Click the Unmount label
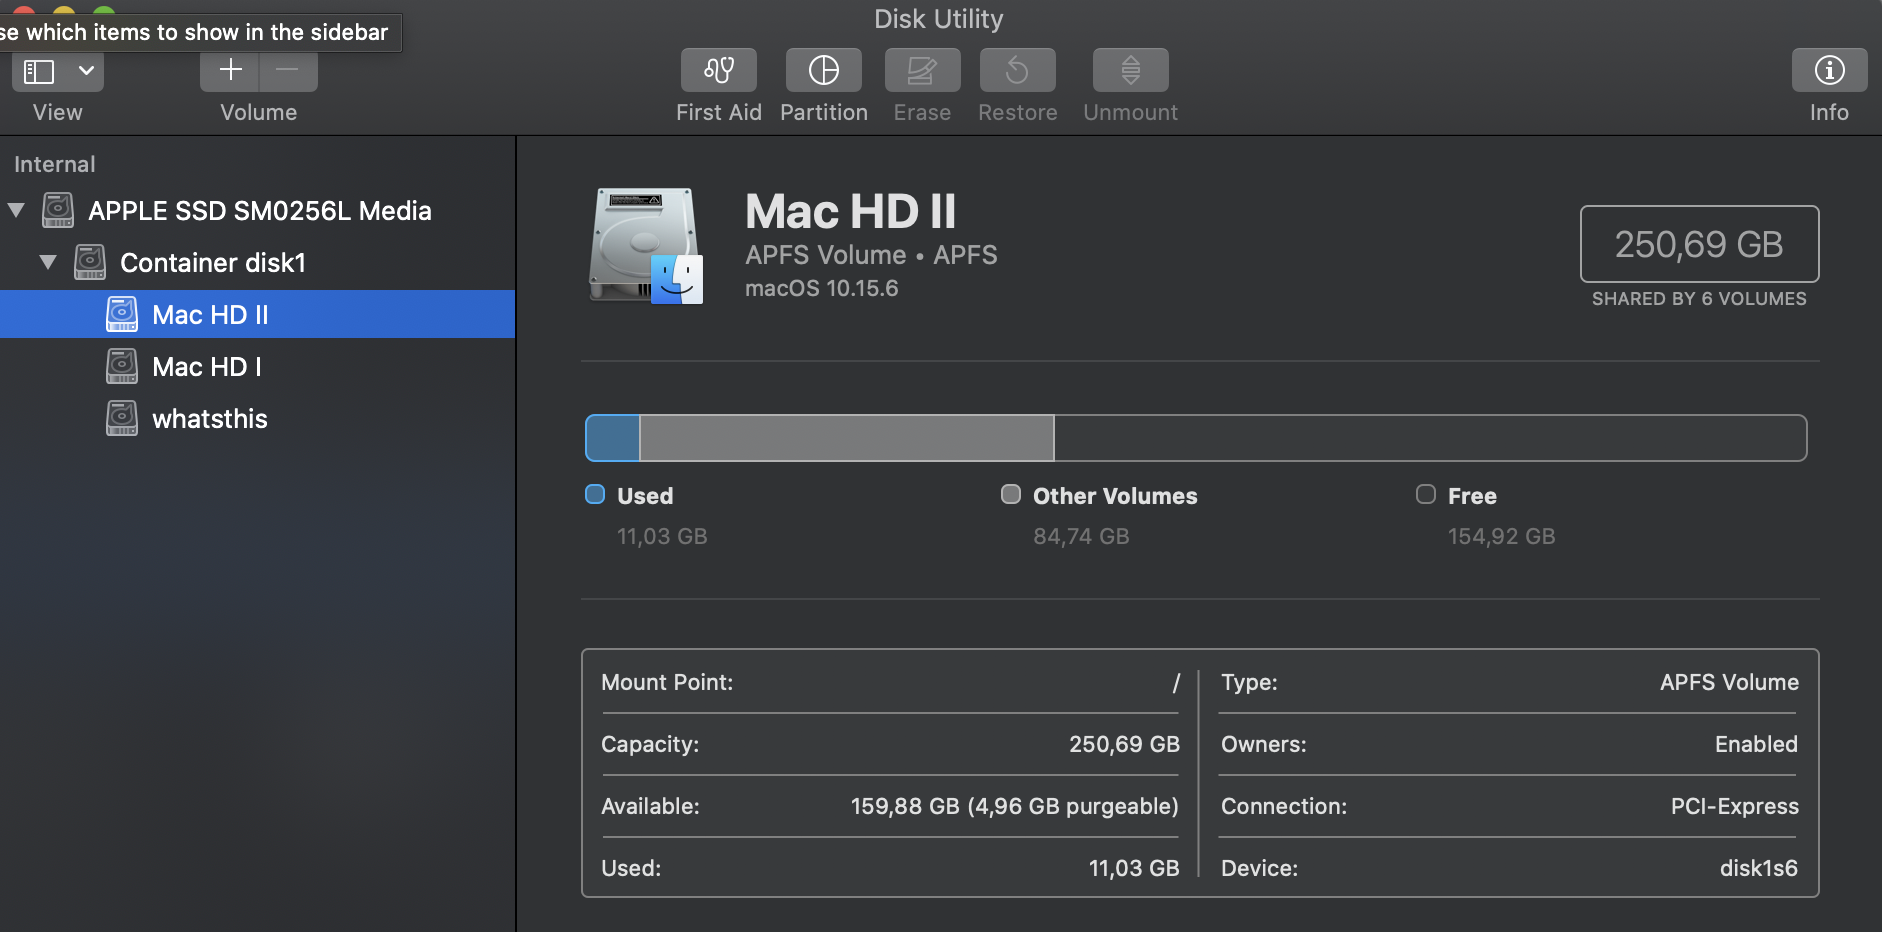This screenshot has width=1882, height=932. 1130,112
